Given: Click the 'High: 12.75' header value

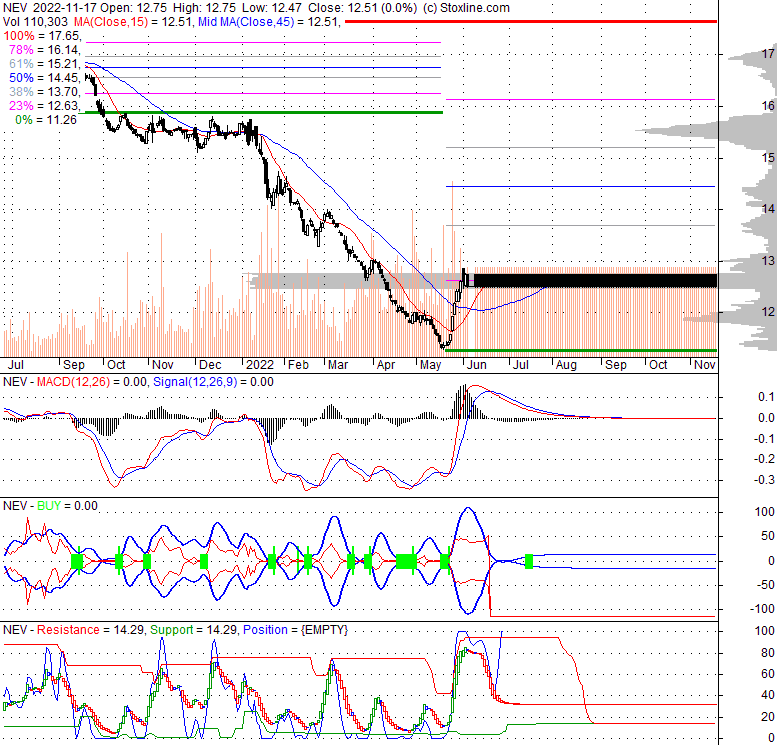Looking at the screenshot, I should pyautogui.click(x=205, y=8).
